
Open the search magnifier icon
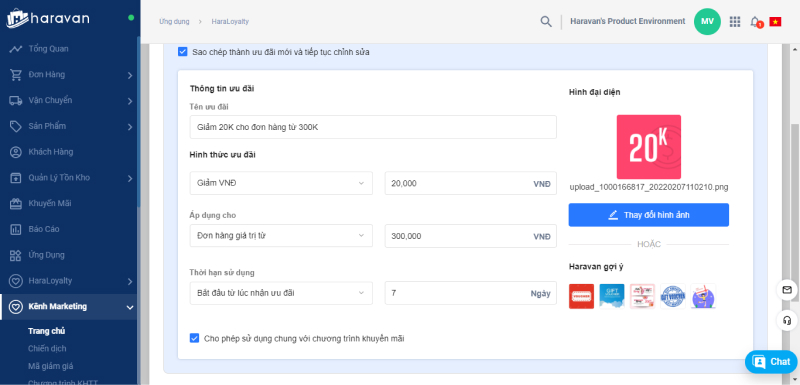pyautogui.click(x=545, y=21)
